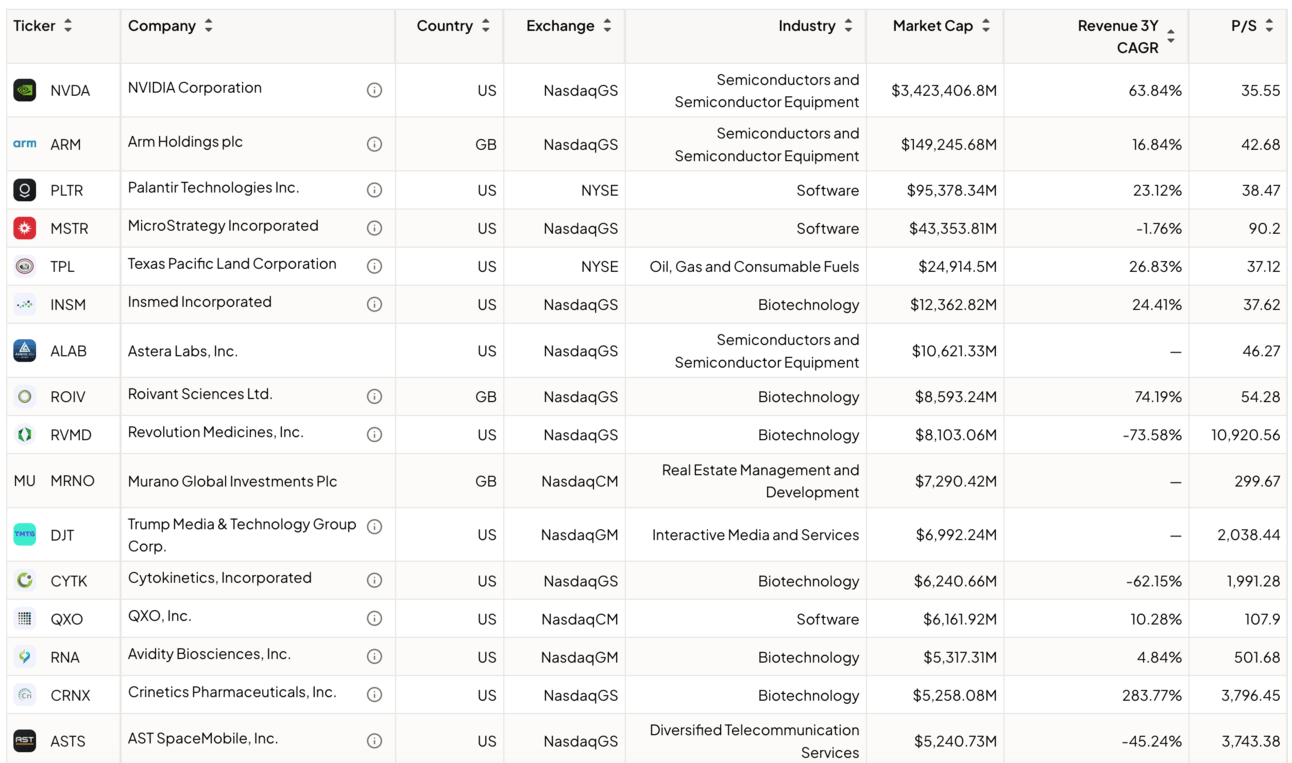Click info icon beside Trump Media

(374, 527)
